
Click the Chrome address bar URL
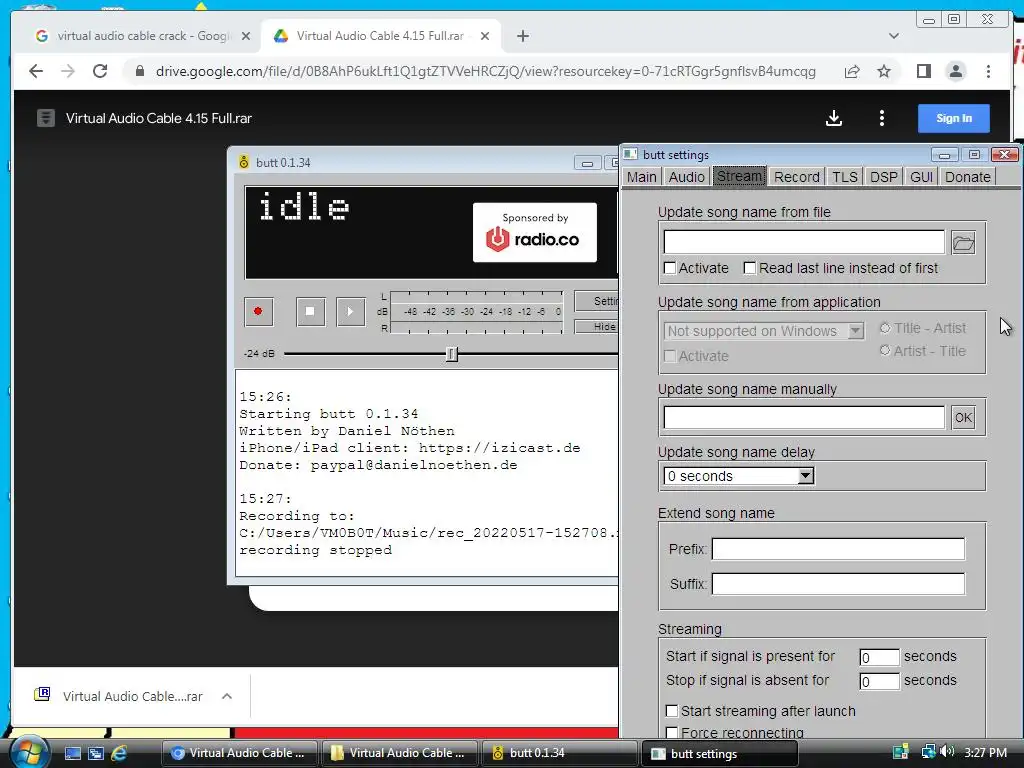click(x=486, y=71)
